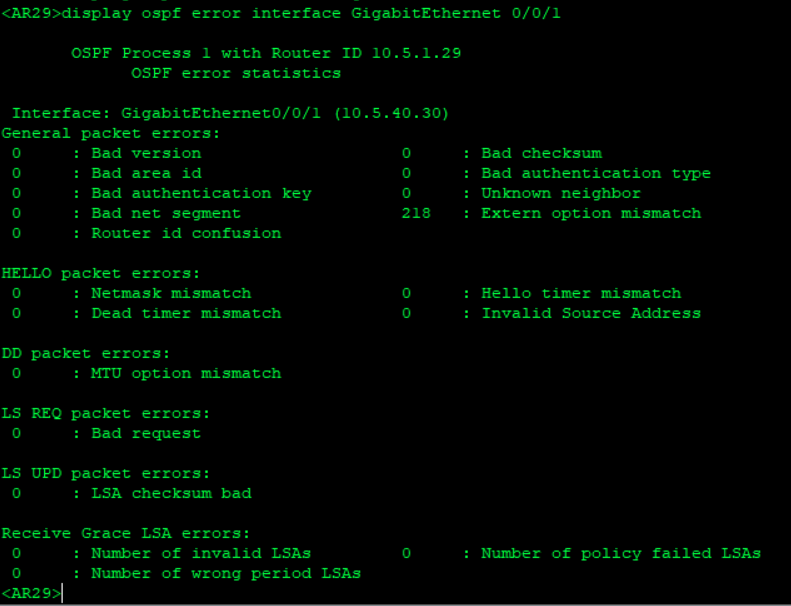The image size is (791, 606).
Task: Click the Hello timer mismatch label
Action: (581, 293)
